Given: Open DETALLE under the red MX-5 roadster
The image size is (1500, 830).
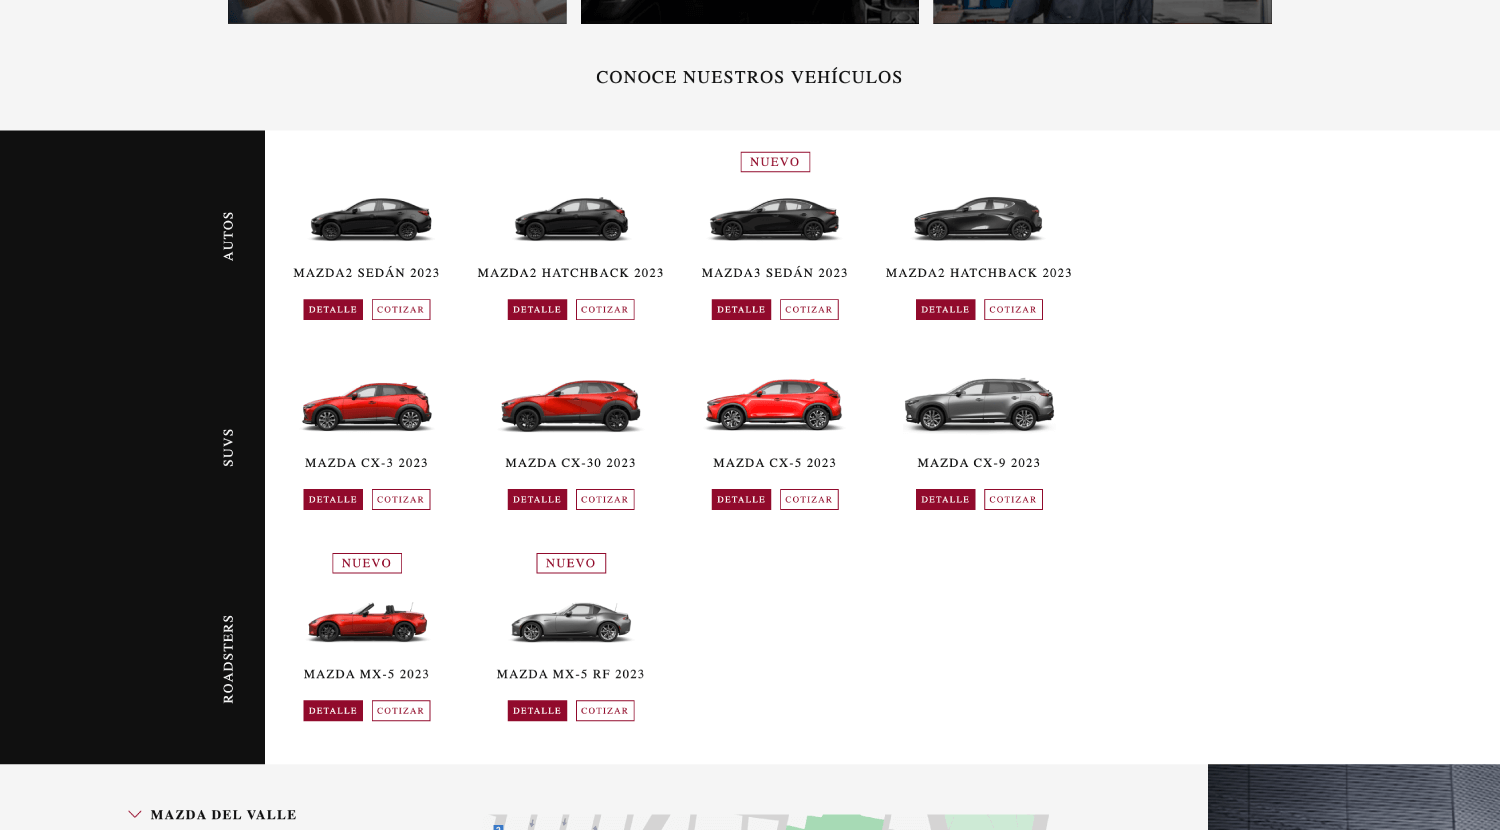Looking at the screenshot, I should point(333,711).
